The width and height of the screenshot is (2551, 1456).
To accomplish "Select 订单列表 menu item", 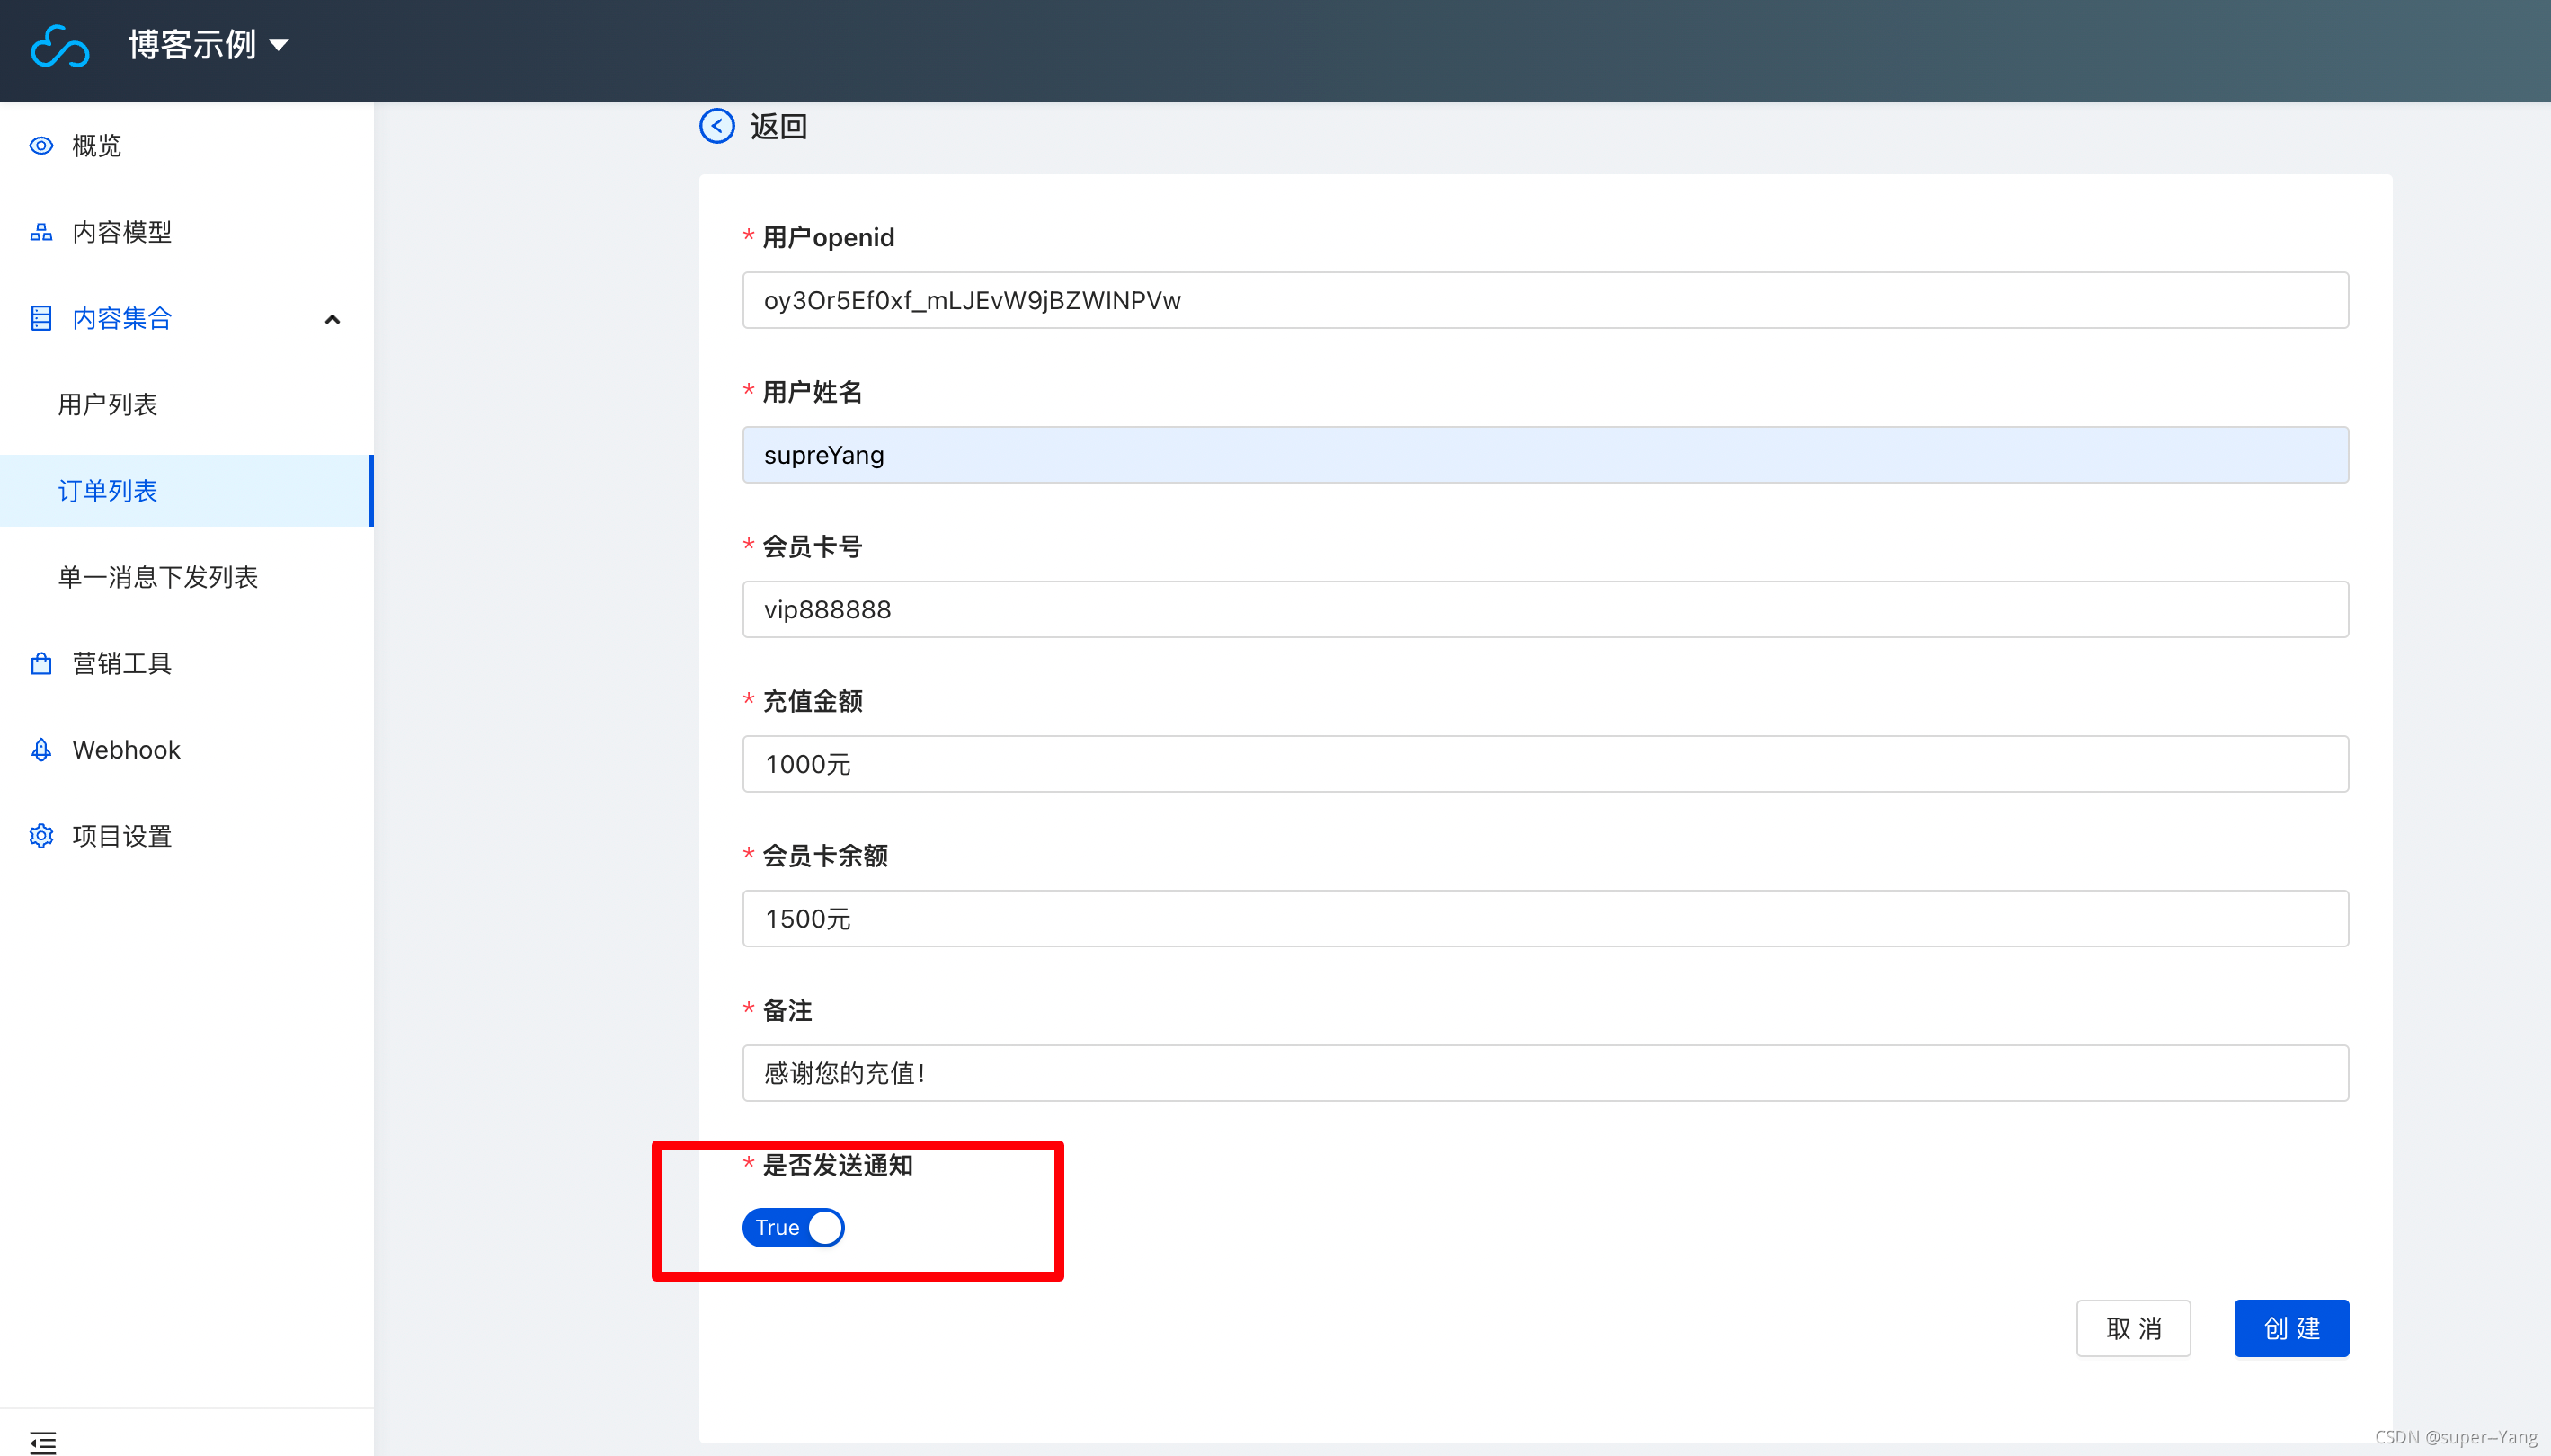I will pyautogui.click(x=108, y=491).
